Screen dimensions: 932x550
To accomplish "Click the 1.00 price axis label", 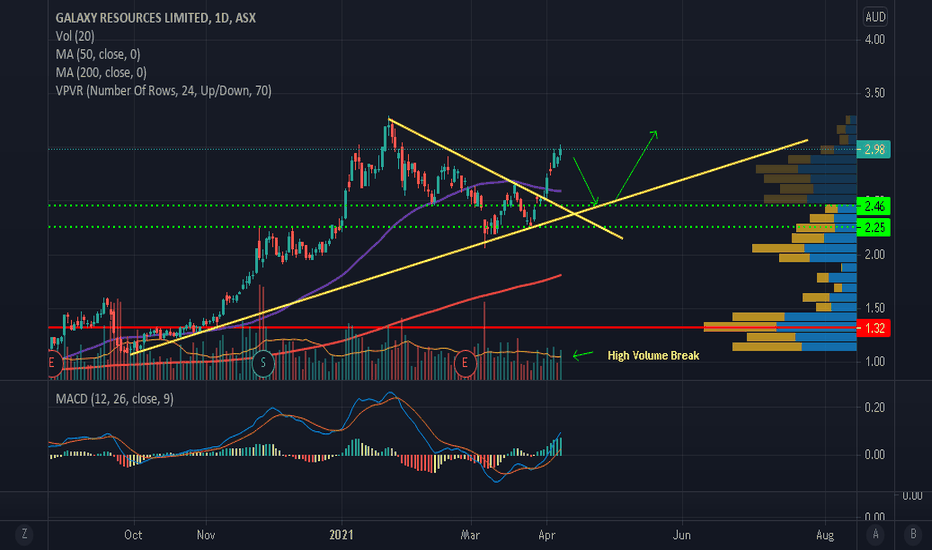I will click(875, 362).
